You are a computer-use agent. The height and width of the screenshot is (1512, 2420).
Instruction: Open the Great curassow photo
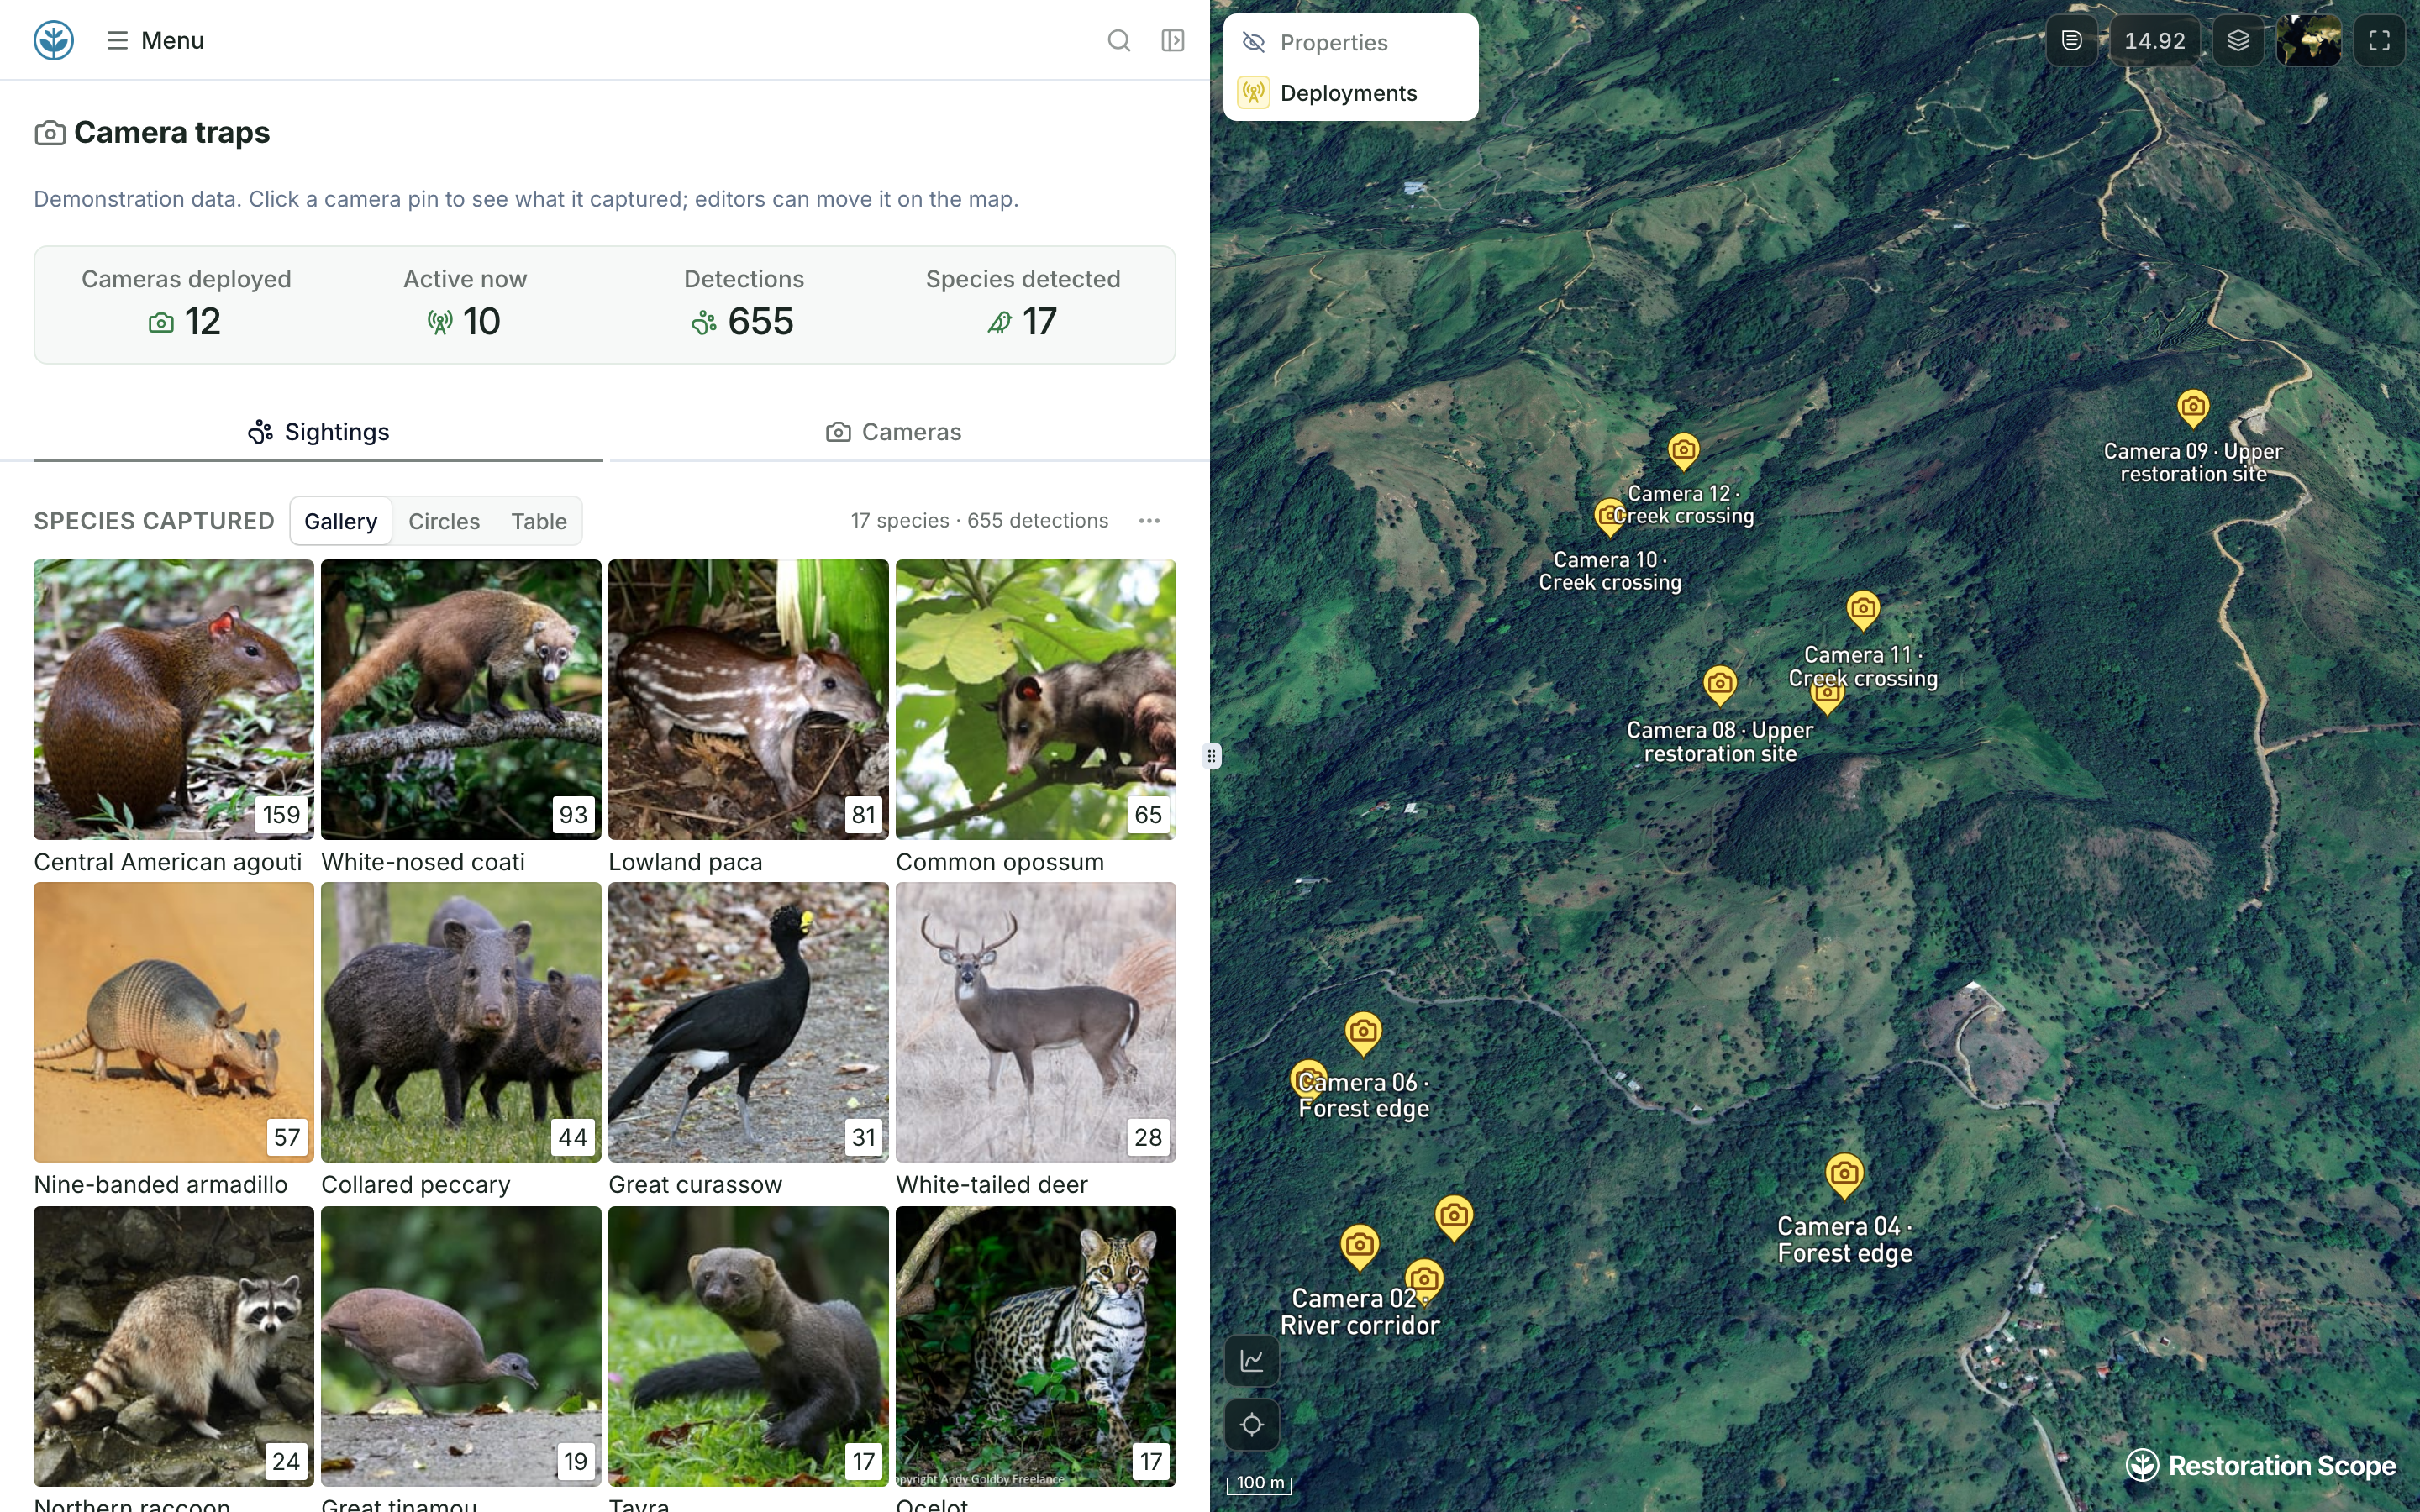[x=748, y=1022]
